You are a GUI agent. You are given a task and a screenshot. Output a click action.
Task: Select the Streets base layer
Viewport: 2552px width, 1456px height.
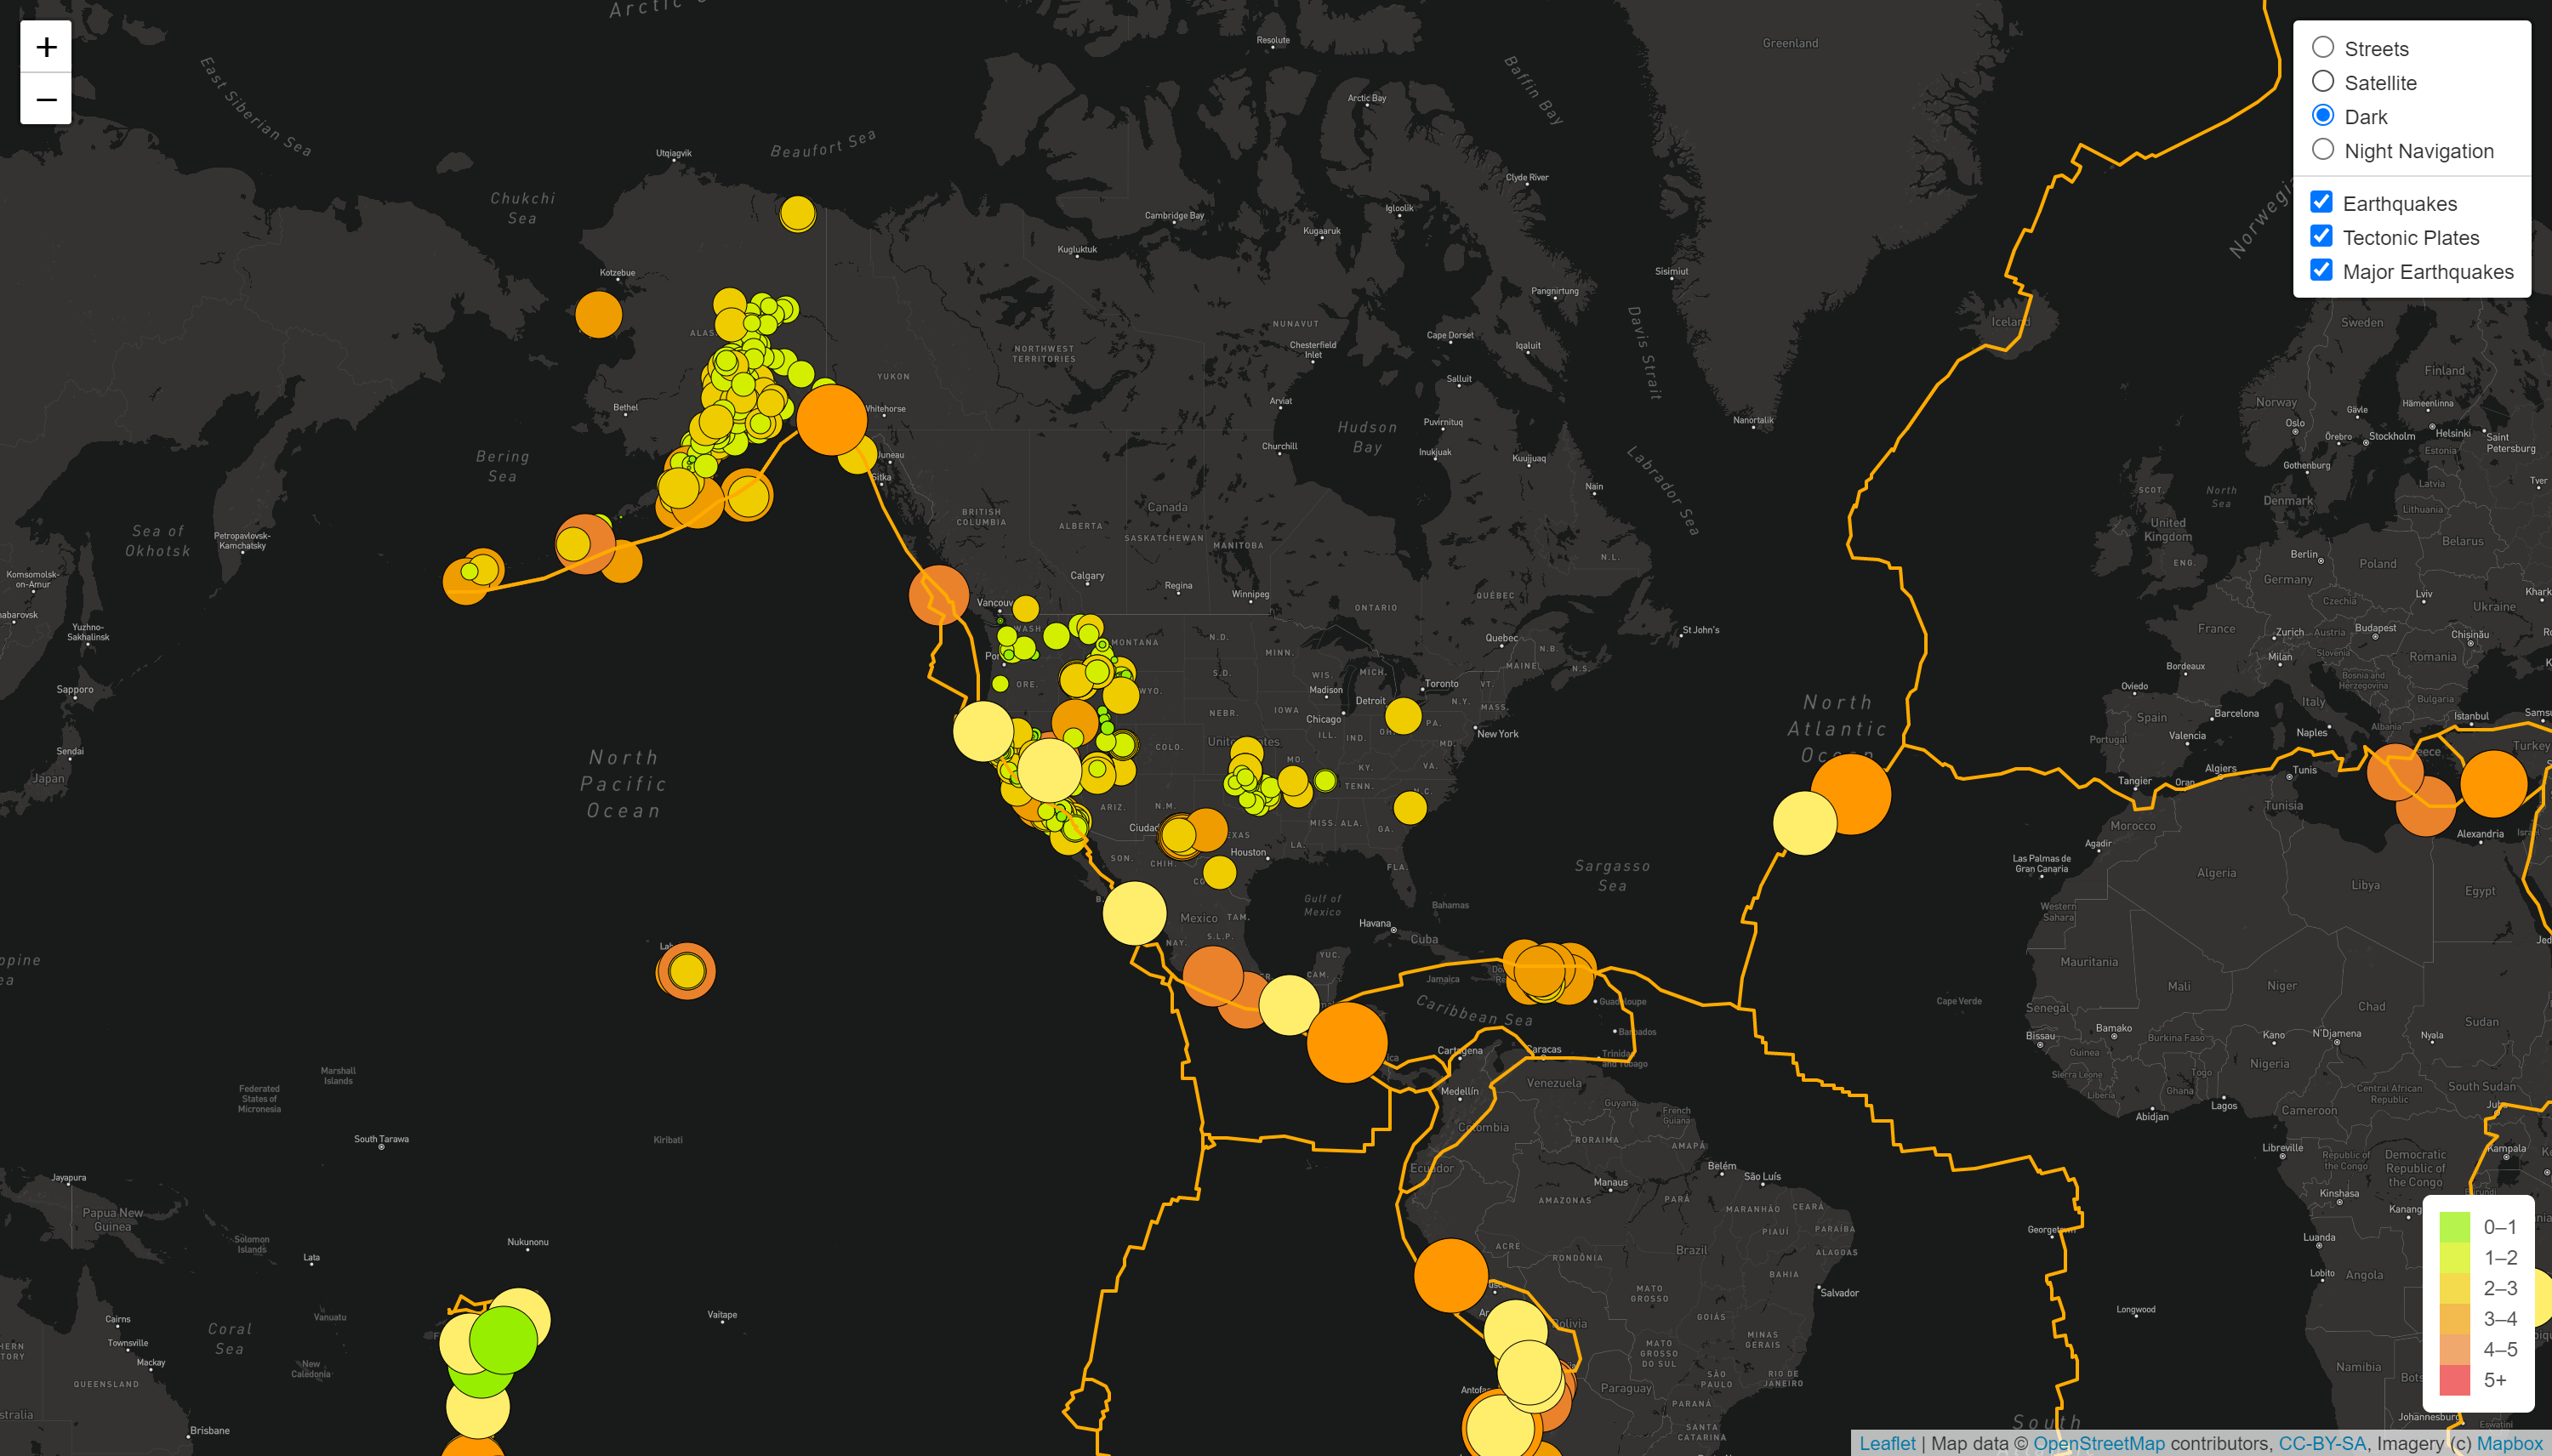2322,47
